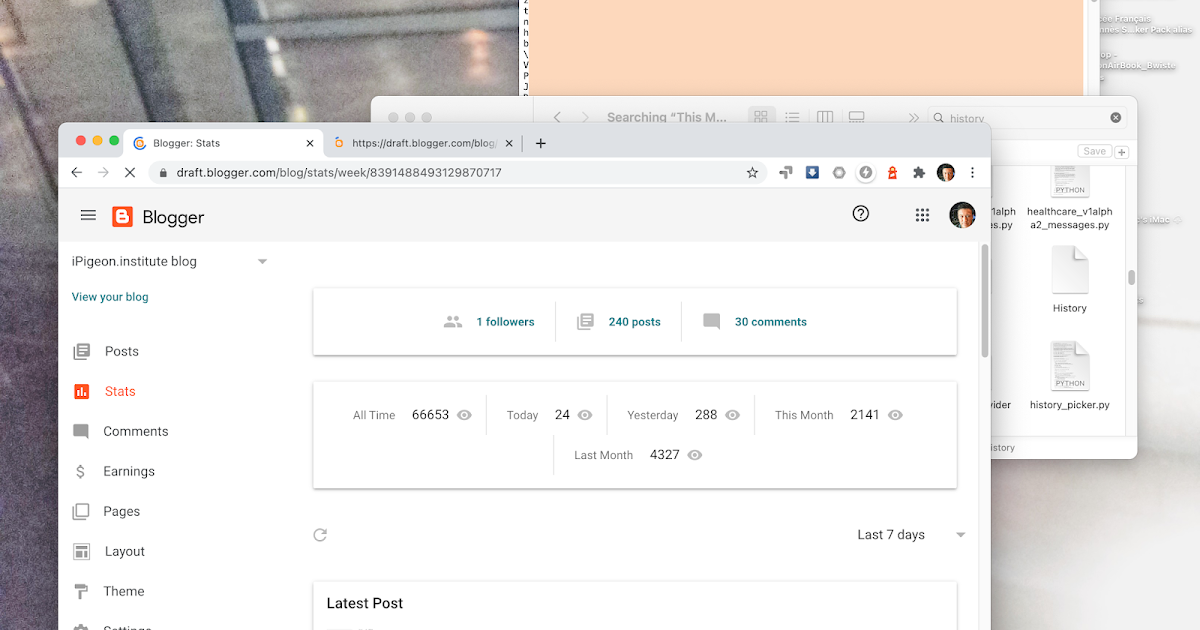Open the 30 comments link

tap(771, 322)
